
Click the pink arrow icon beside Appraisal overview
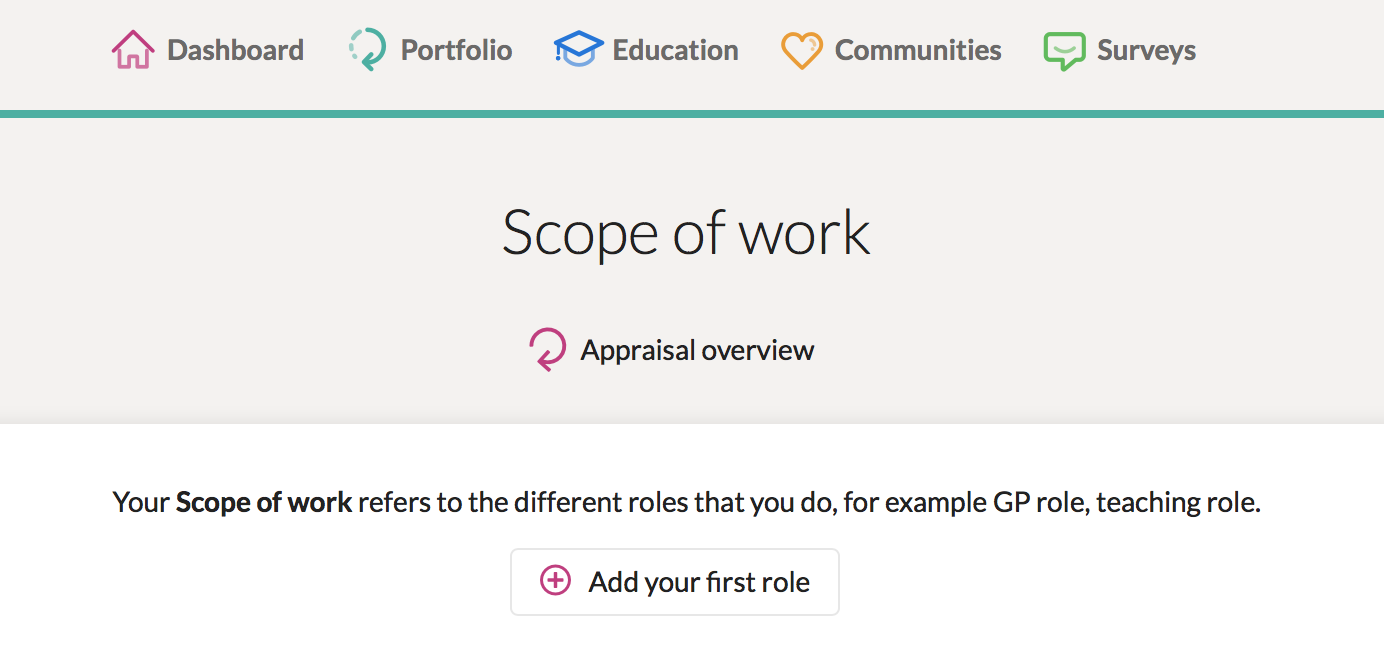tap(547, 350)
